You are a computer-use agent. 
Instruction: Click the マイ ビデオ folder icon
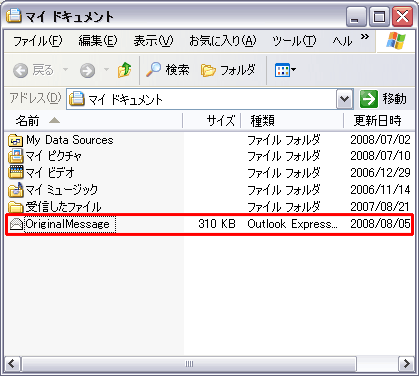tap(15, 173)
